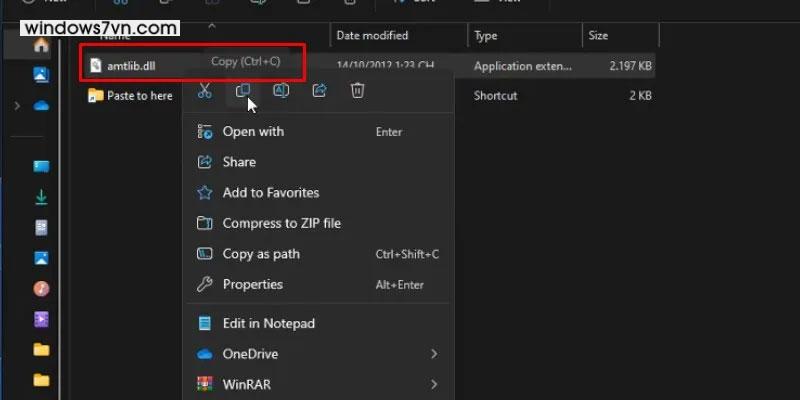The height and width of the screenshot is (400, 800).
Task: Click the Copy icon in context menu
Action: coord(242,91)
